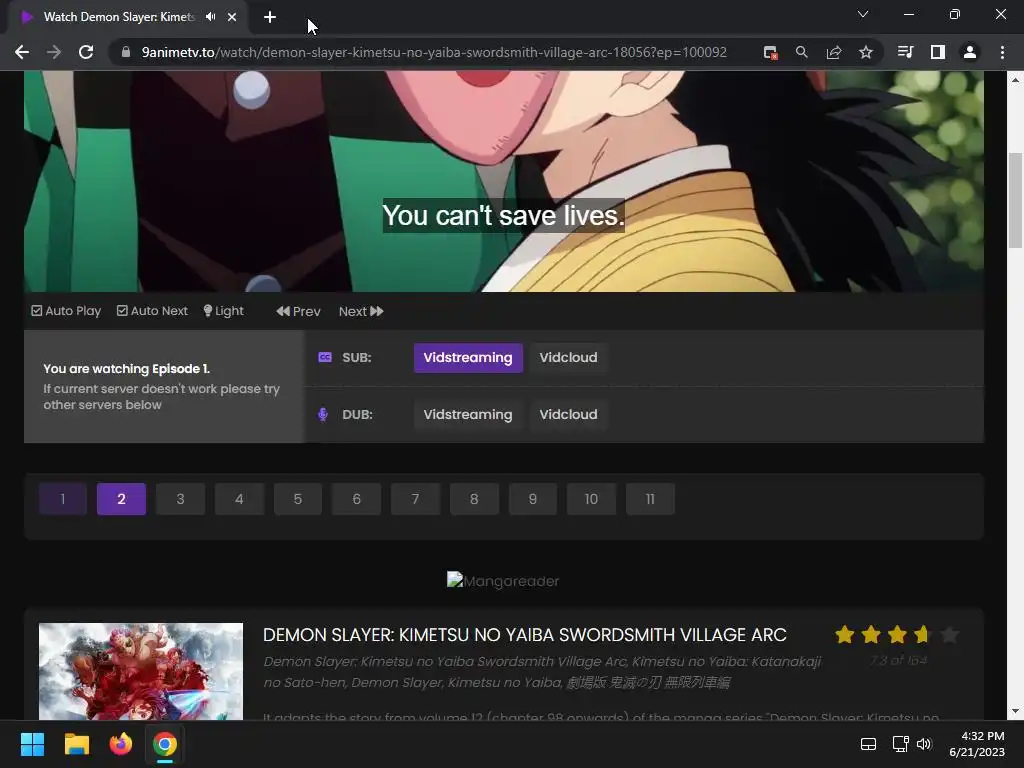Select the DUB Vidcloud server
The width and height of the screenshot is (1024, 768).
(568, 415)
